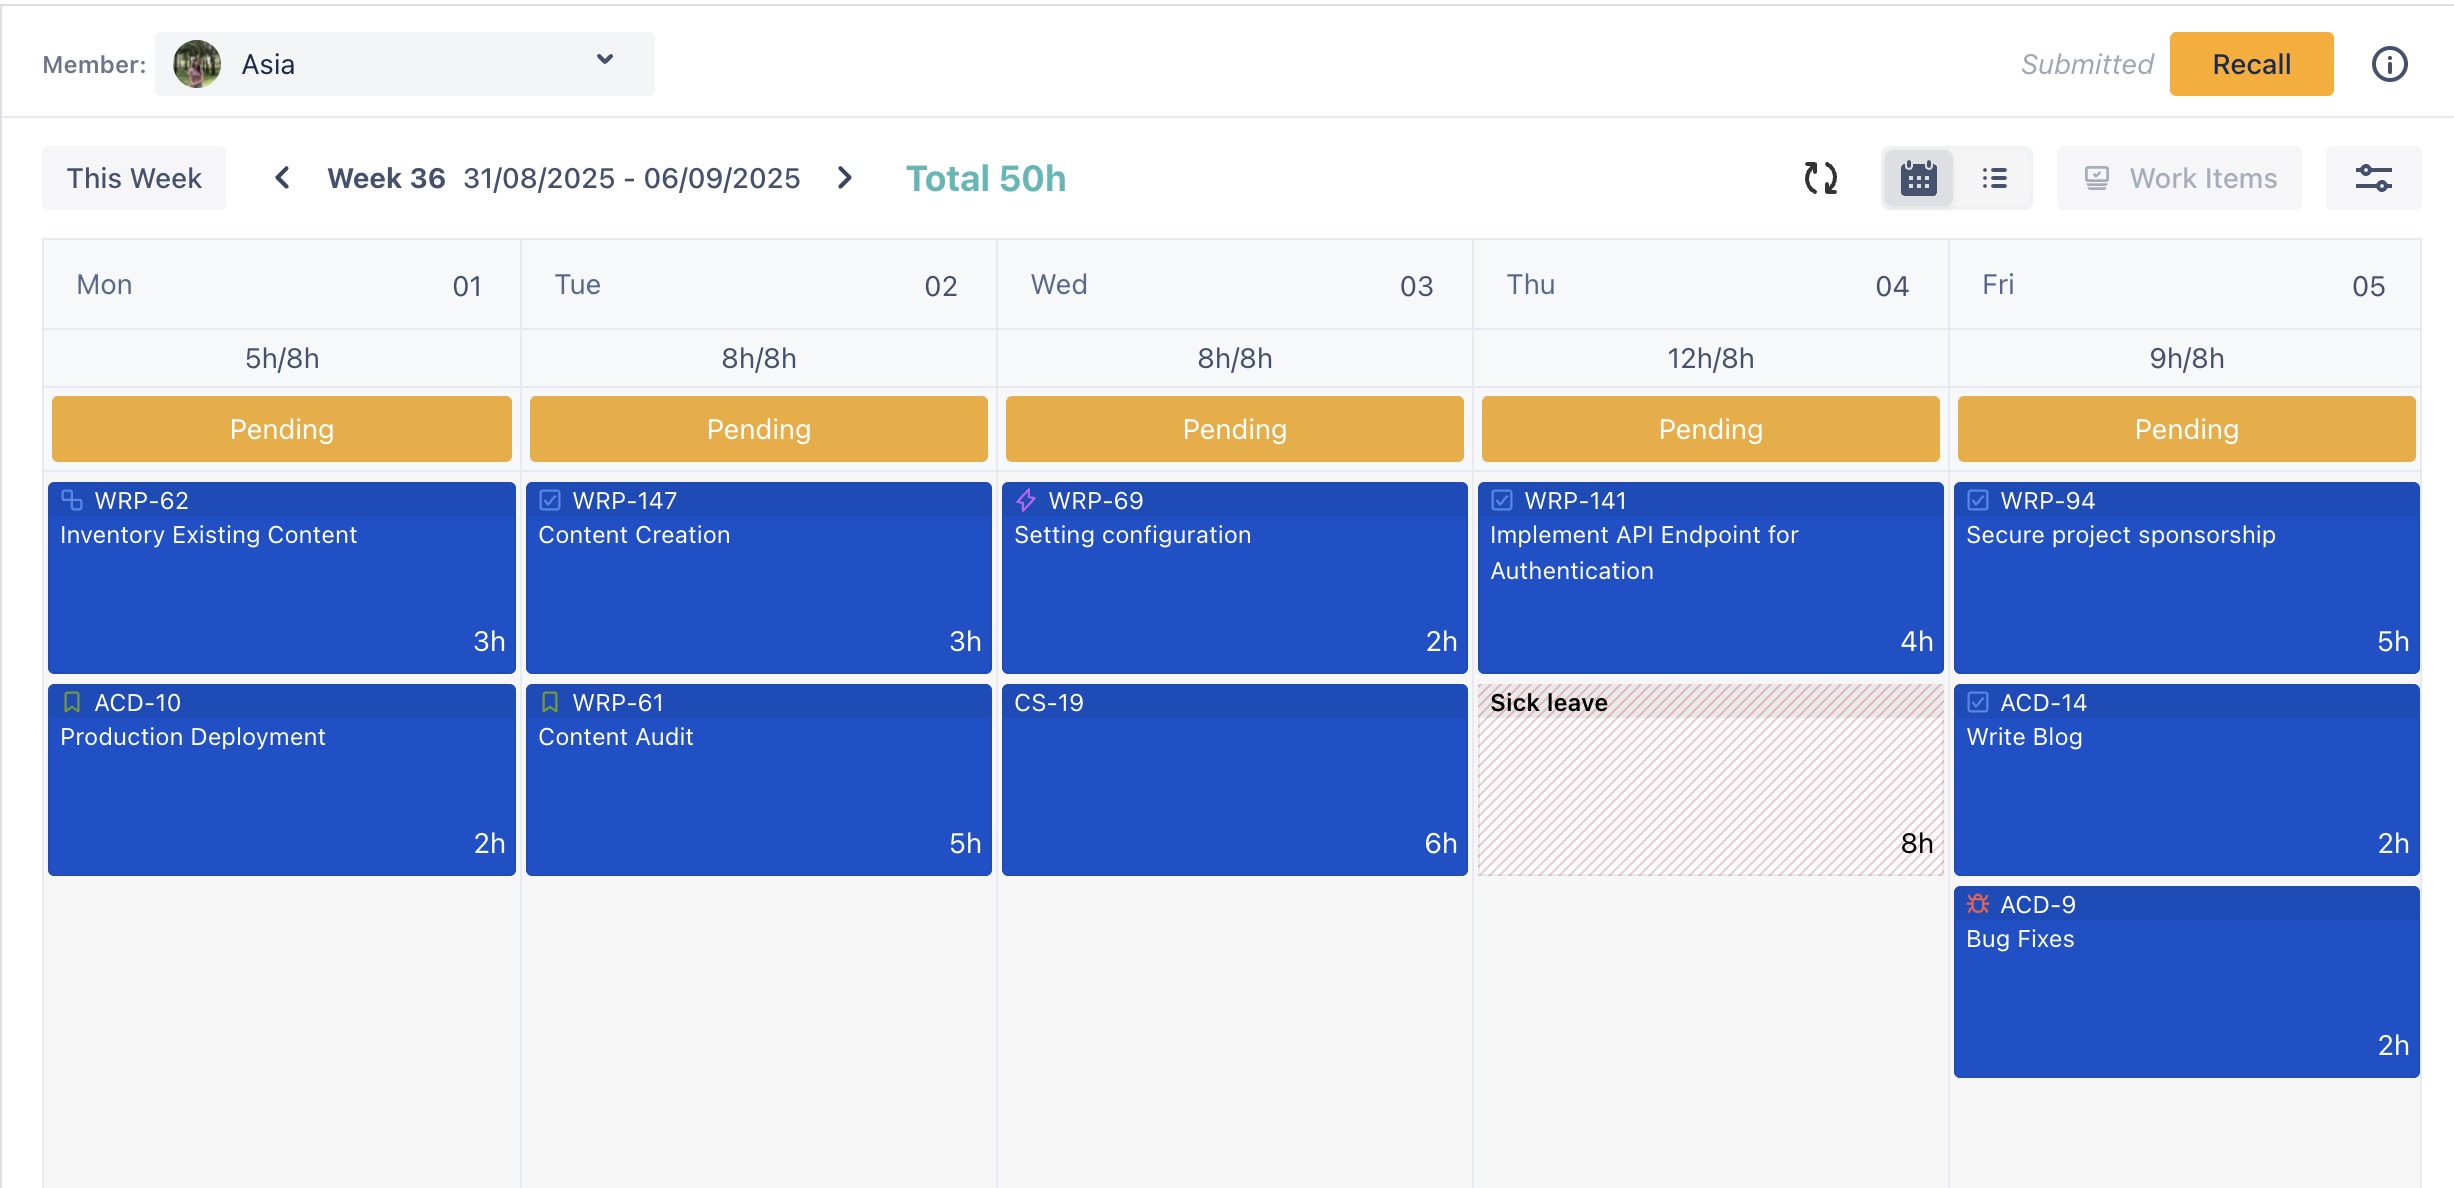Screen dimensions: 2454x1188
Task: Click the lightning icon on WRP-69
Action: pos(1026,500)
